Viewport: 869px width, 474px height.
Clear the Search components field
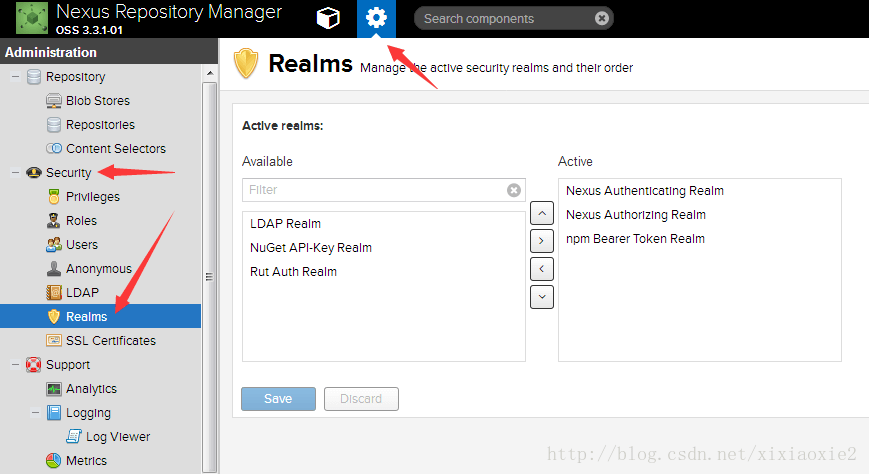pos(601,18)
